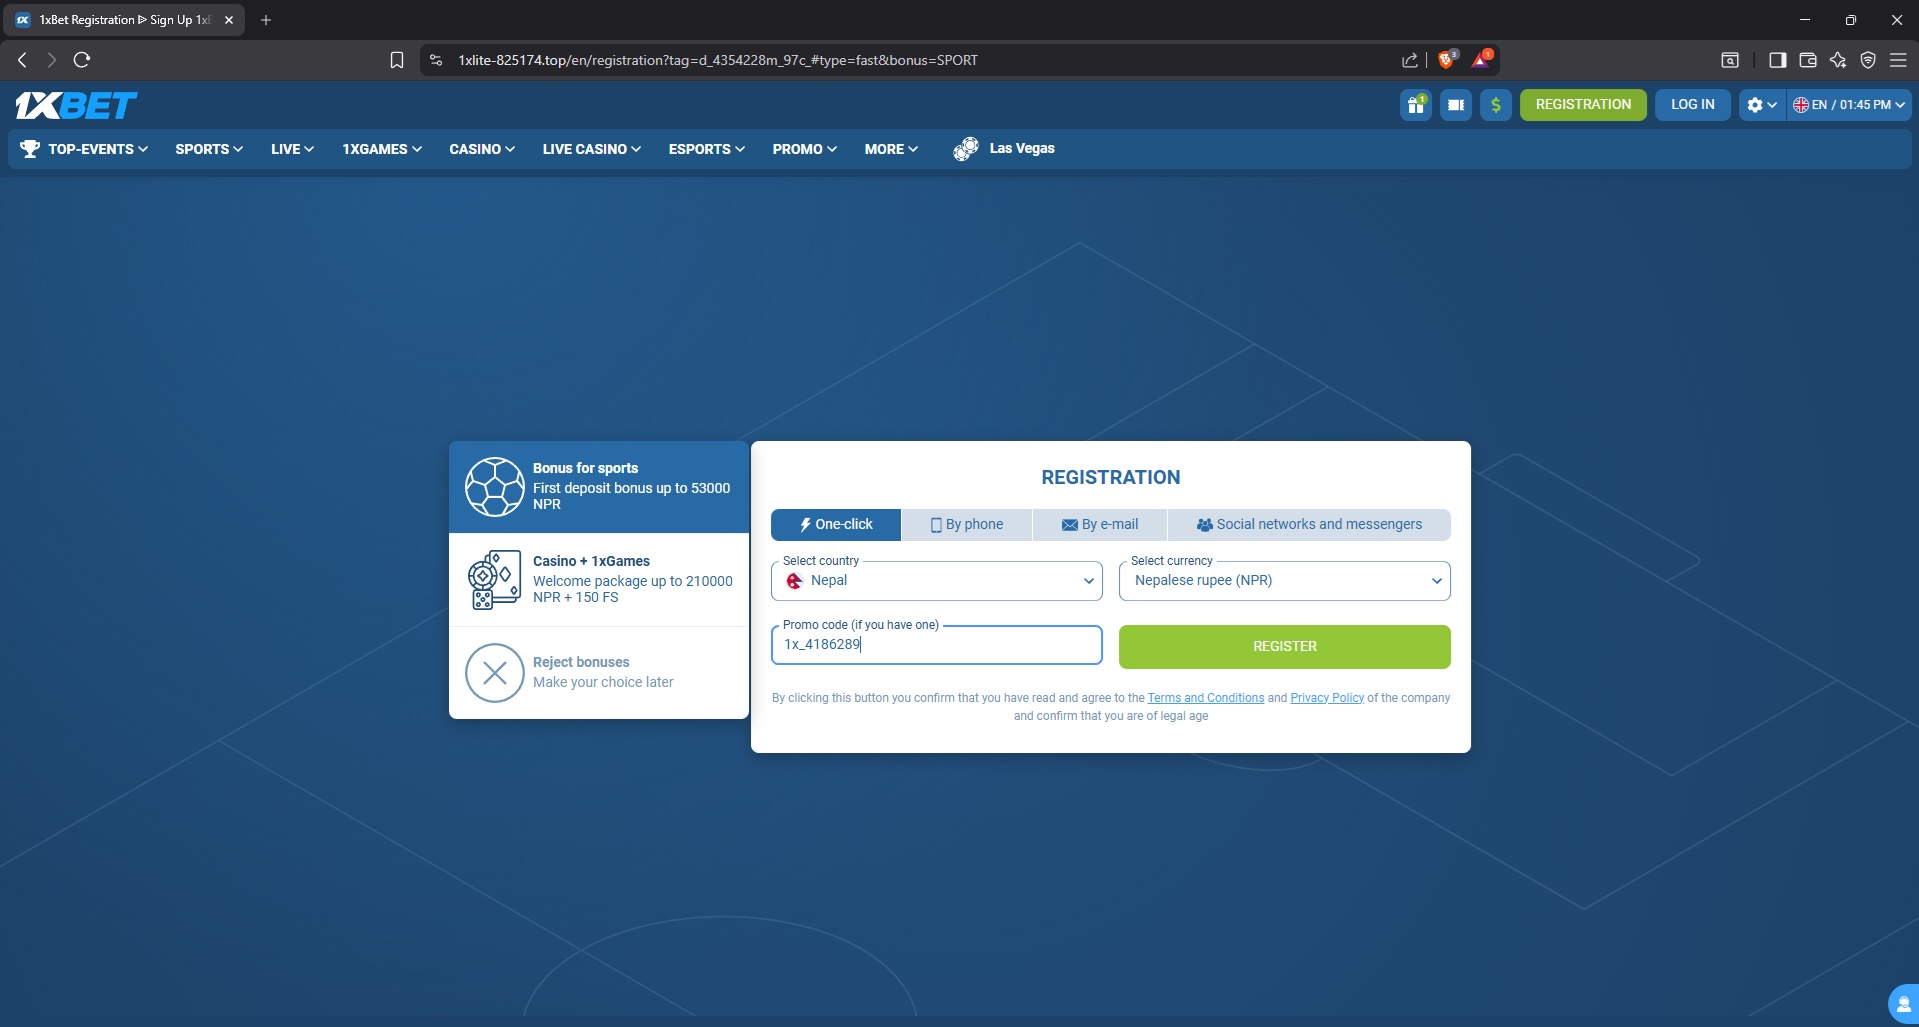Click the 1XBET logo
The image size is (1919, 1027).
point(76,105)
